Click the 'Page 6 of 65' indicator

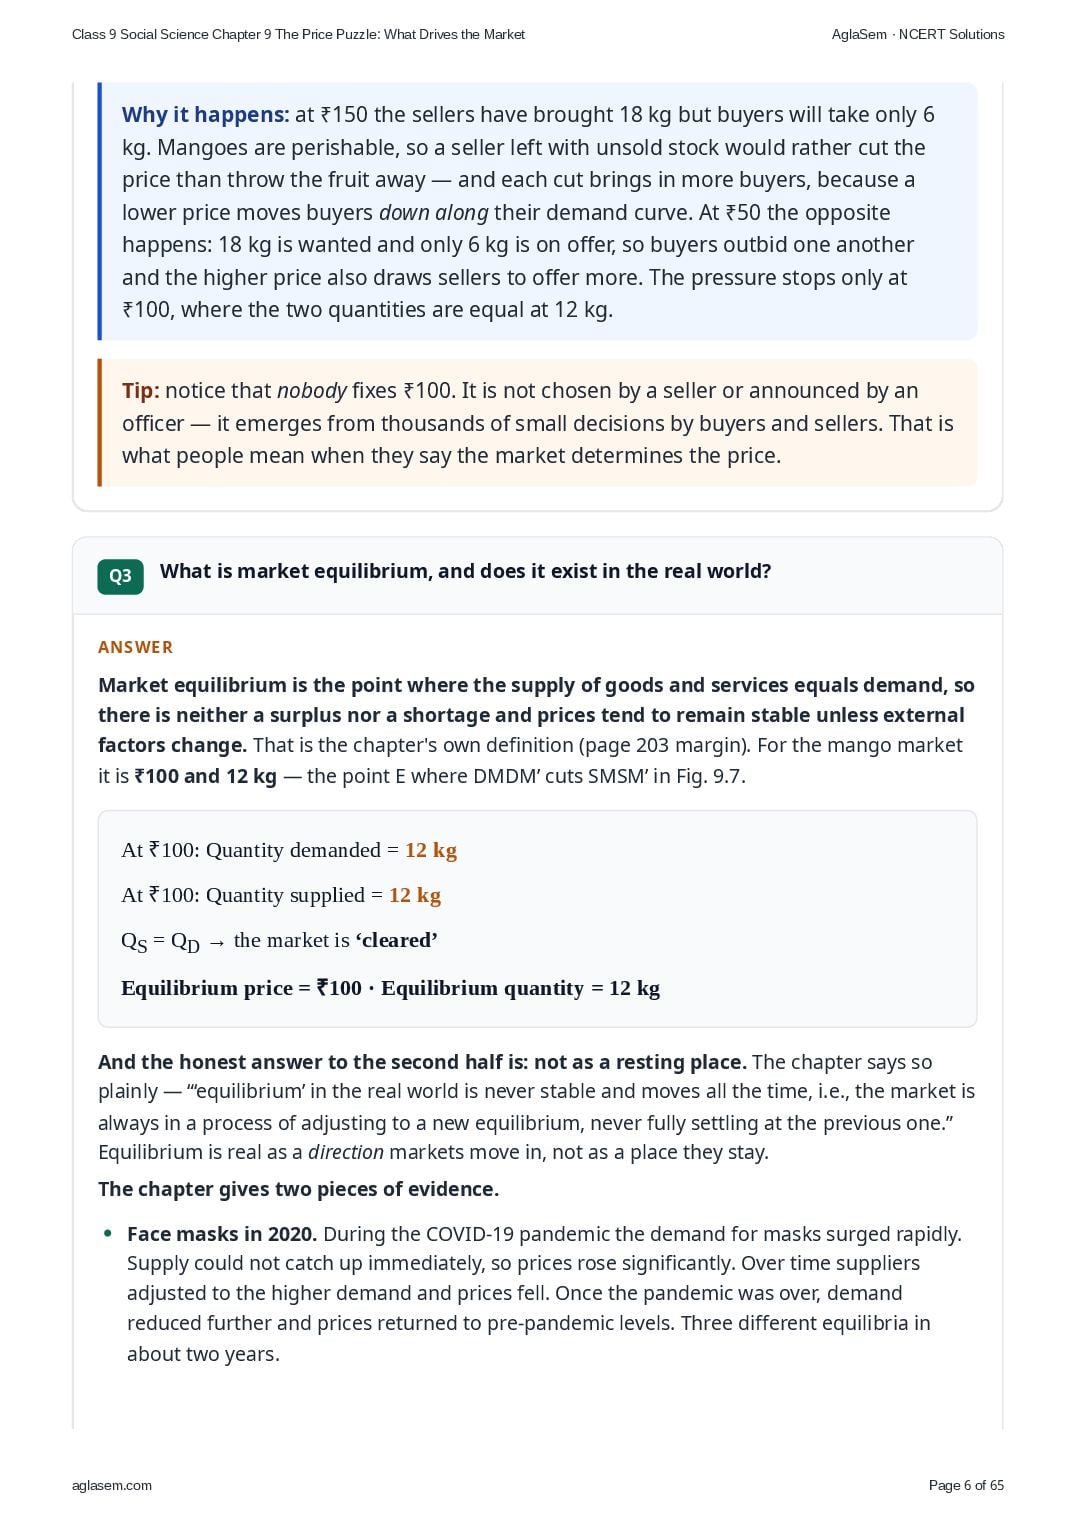coord(966,1485)
